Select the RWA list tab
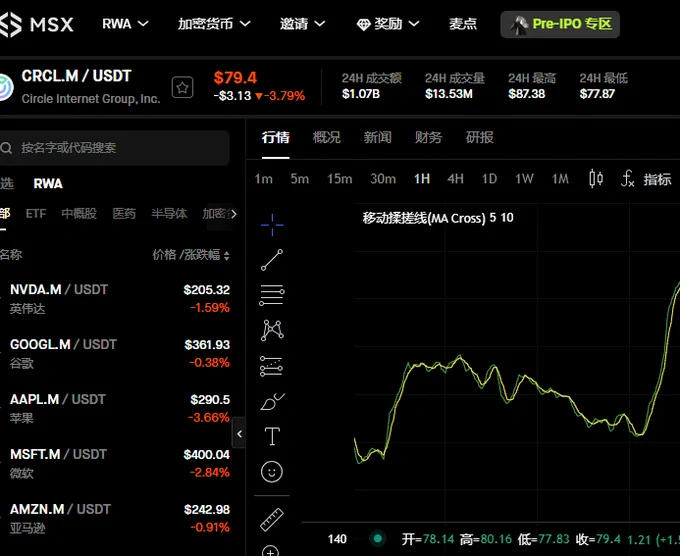 [48, 183]
